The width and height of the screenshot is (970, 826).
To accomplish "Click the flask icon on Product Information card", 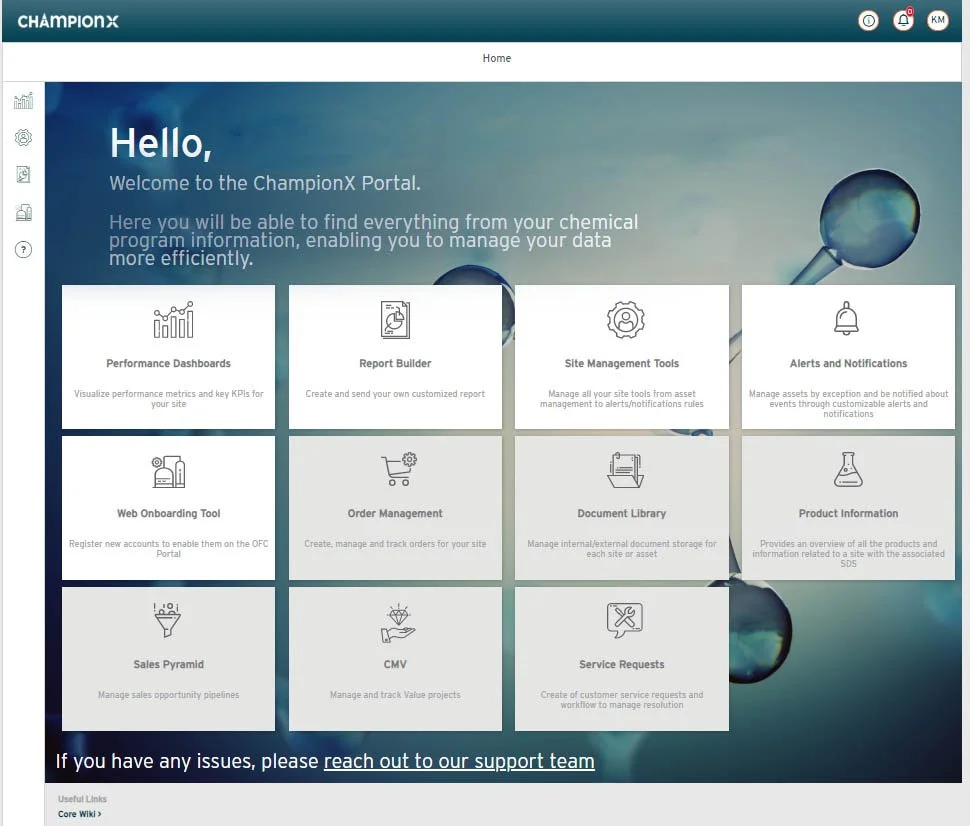I will (x=848, y=469).
